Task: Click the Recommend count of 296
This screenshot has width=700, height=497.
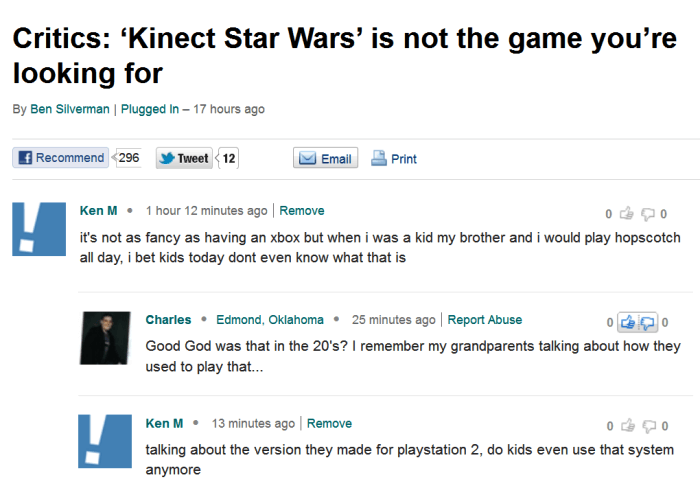Action: [x=129, y=158]
